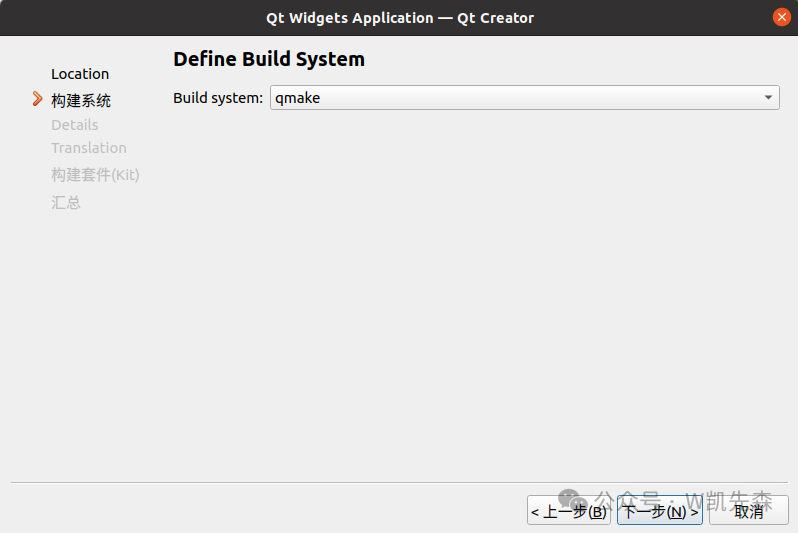Click the Translation step in the sidebar
798x533 pixels.
pos(89,148)
